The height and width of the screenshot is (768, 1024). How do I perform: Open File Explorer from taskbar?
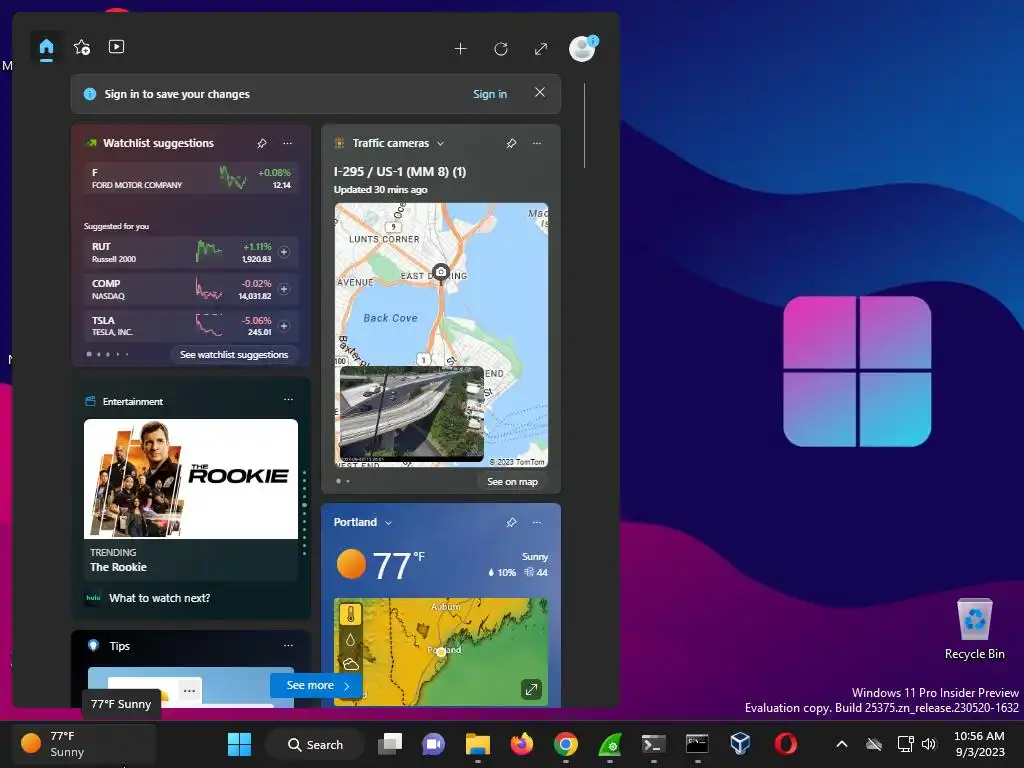click(x=478, y=744)
